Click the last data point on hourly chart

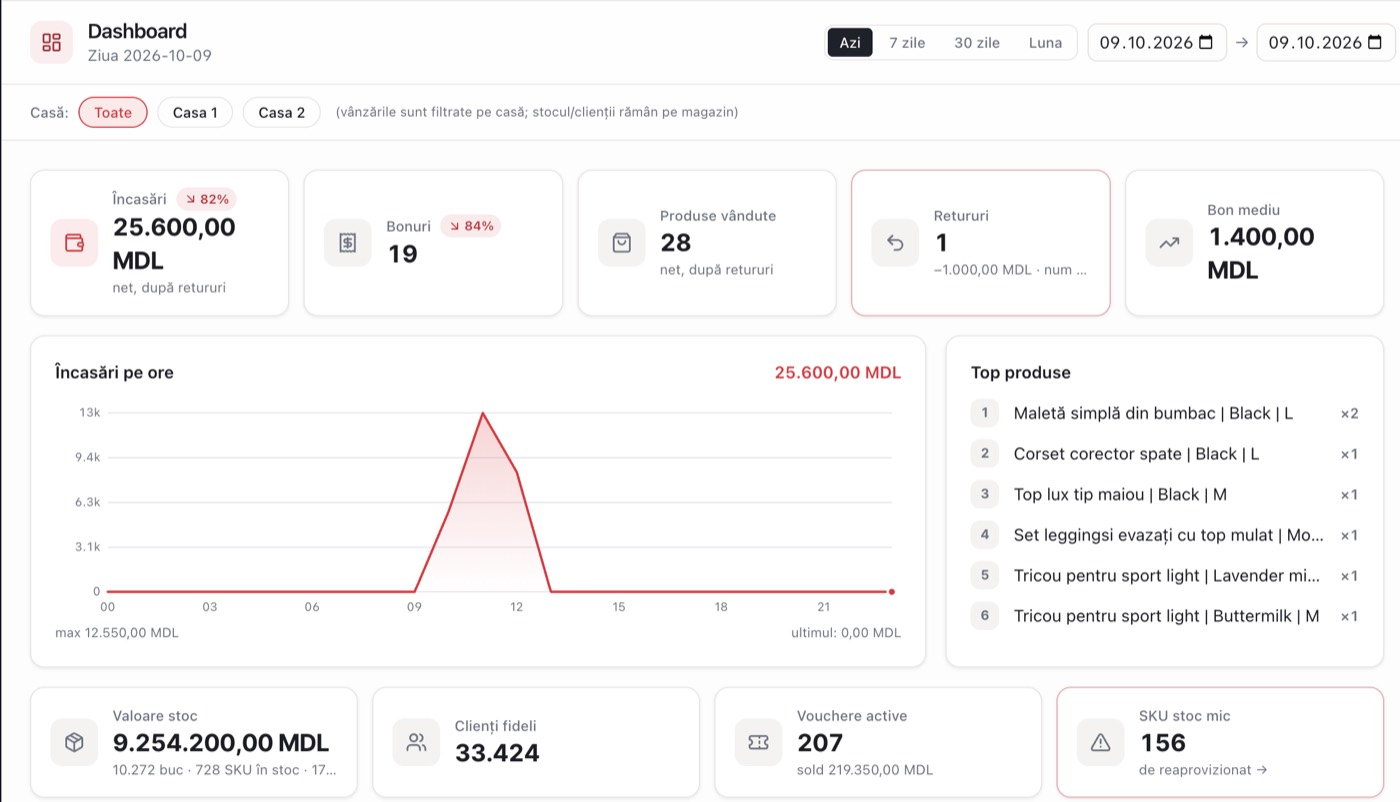click(x=891, y=592)
